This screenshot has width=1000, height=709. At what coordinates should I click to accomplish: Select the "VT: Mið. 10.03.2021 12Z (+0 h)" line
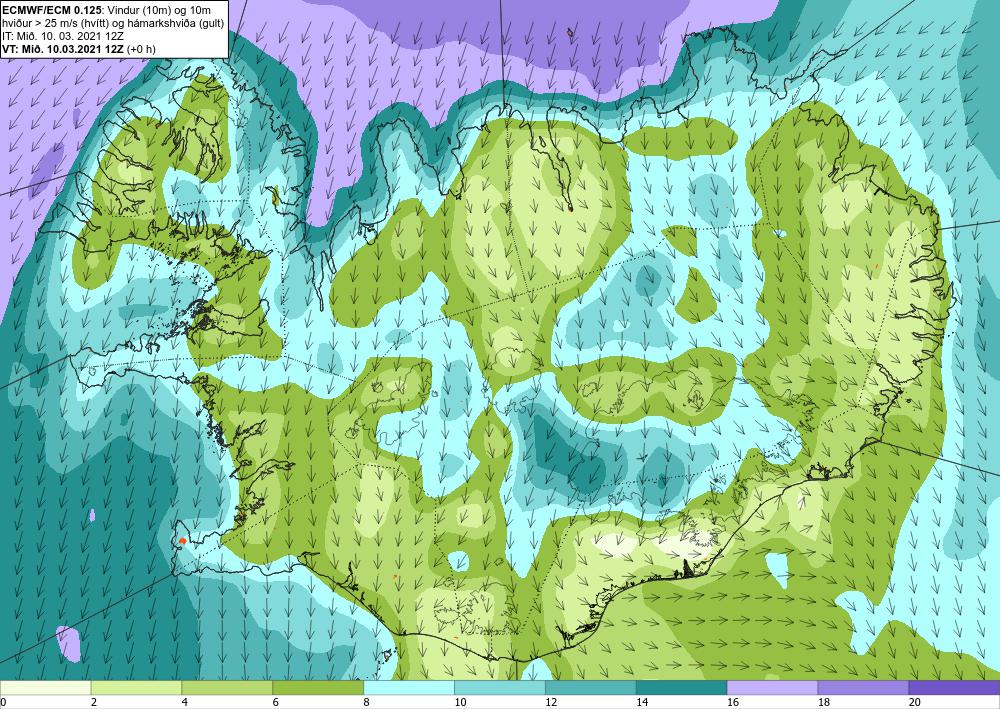78,49
